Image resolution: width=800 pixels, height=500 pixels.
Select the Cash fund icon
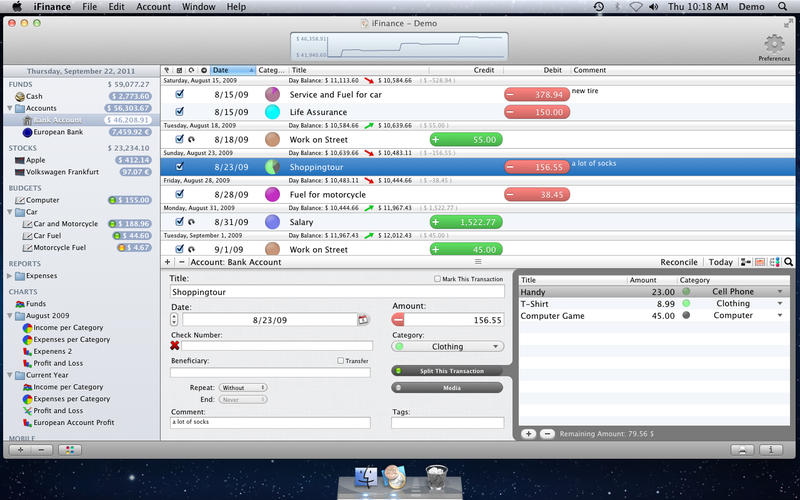coord(20,96)
